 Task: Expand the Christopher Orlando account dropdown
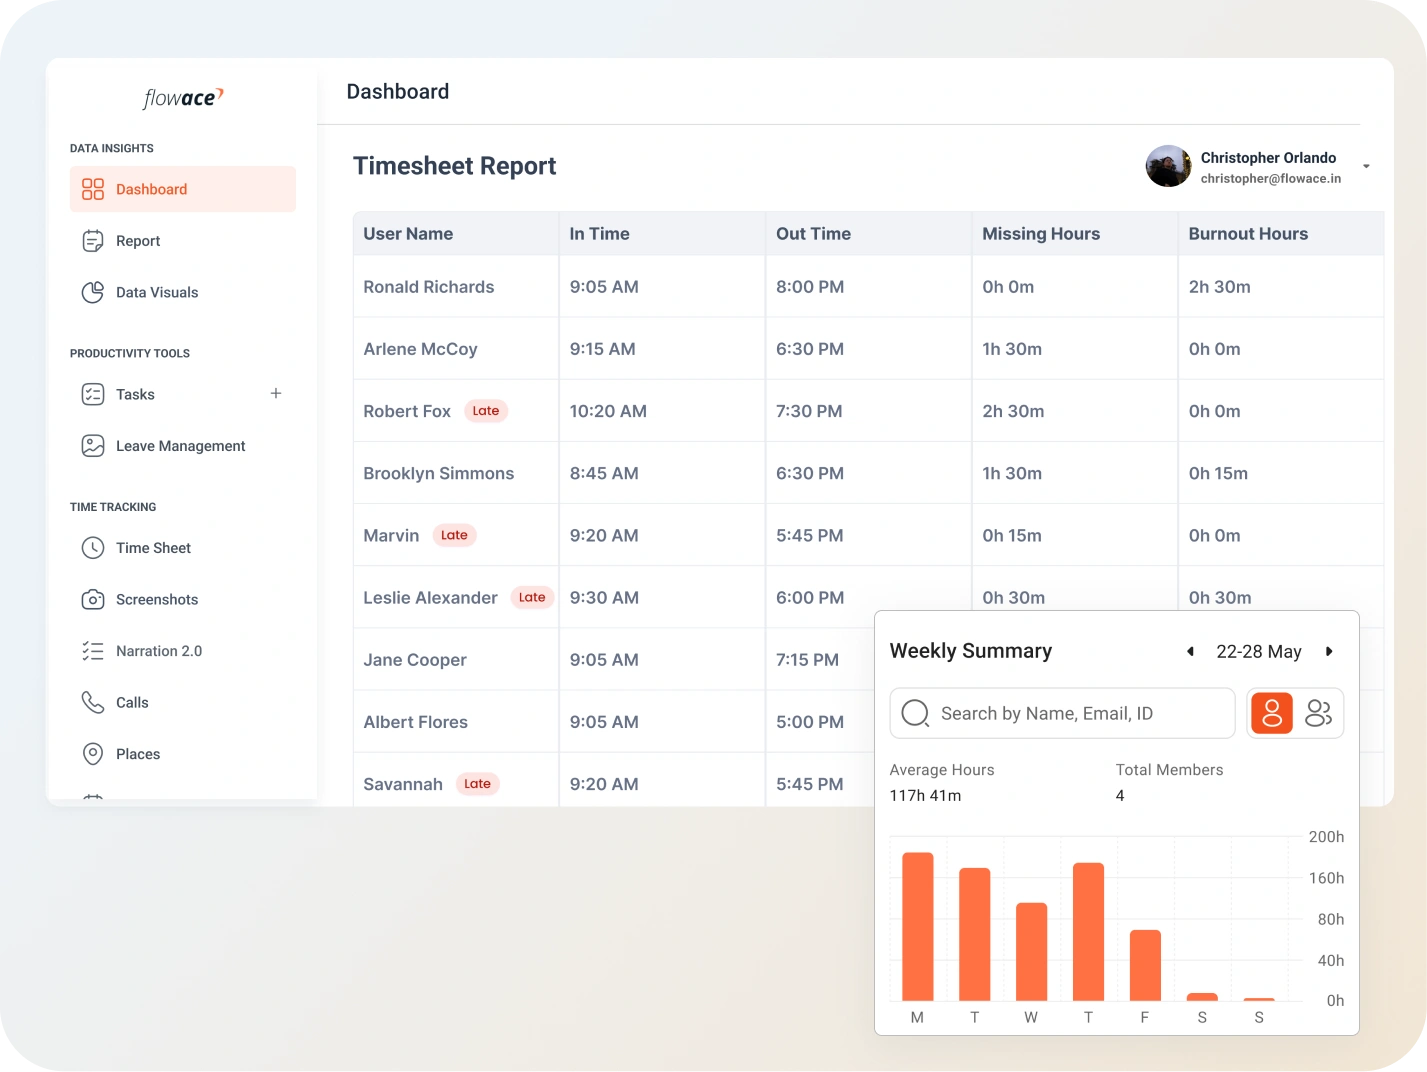pos(1366,167)
